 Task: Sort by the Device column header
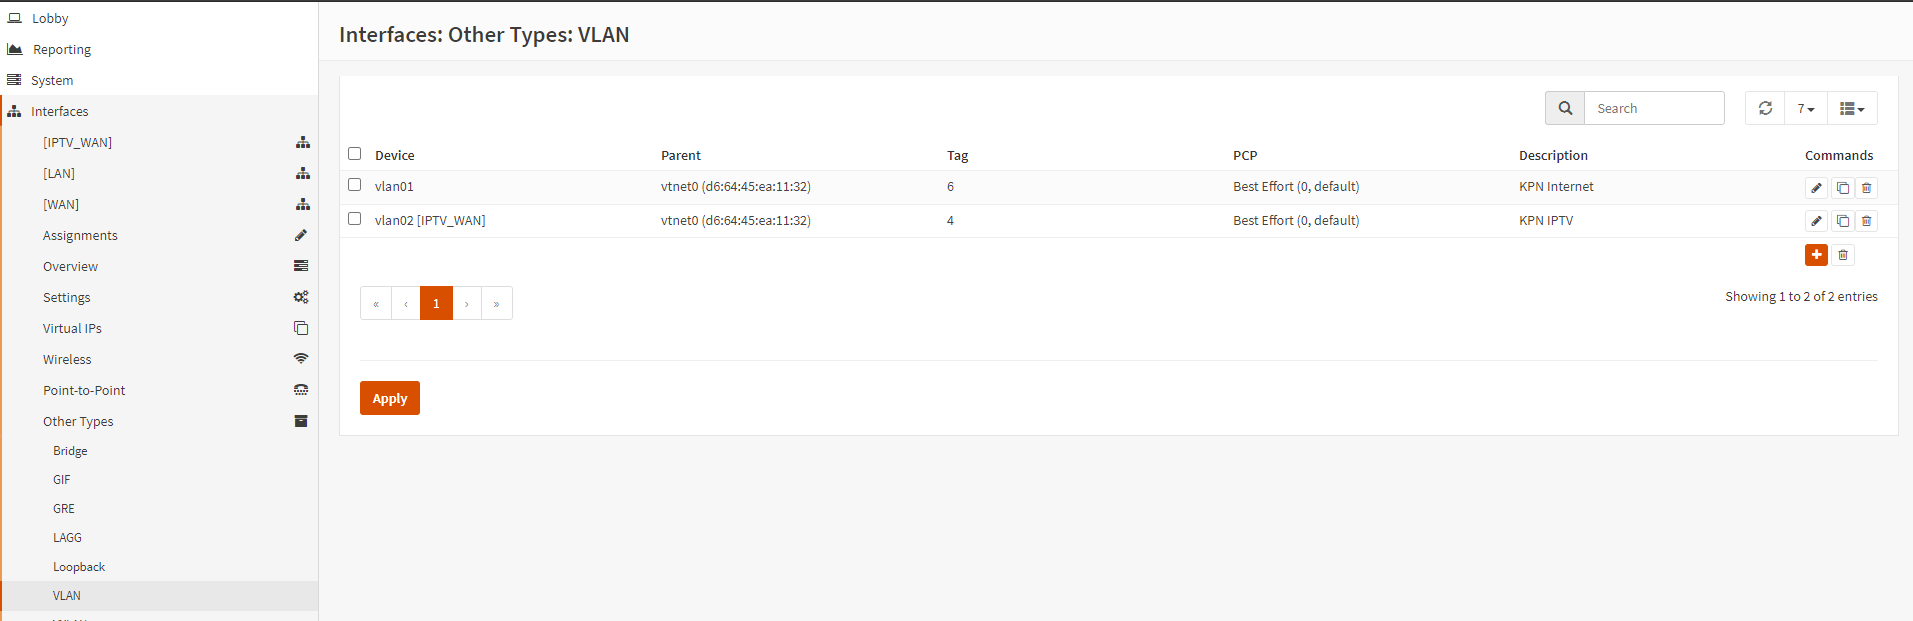(x=395, y=155)
